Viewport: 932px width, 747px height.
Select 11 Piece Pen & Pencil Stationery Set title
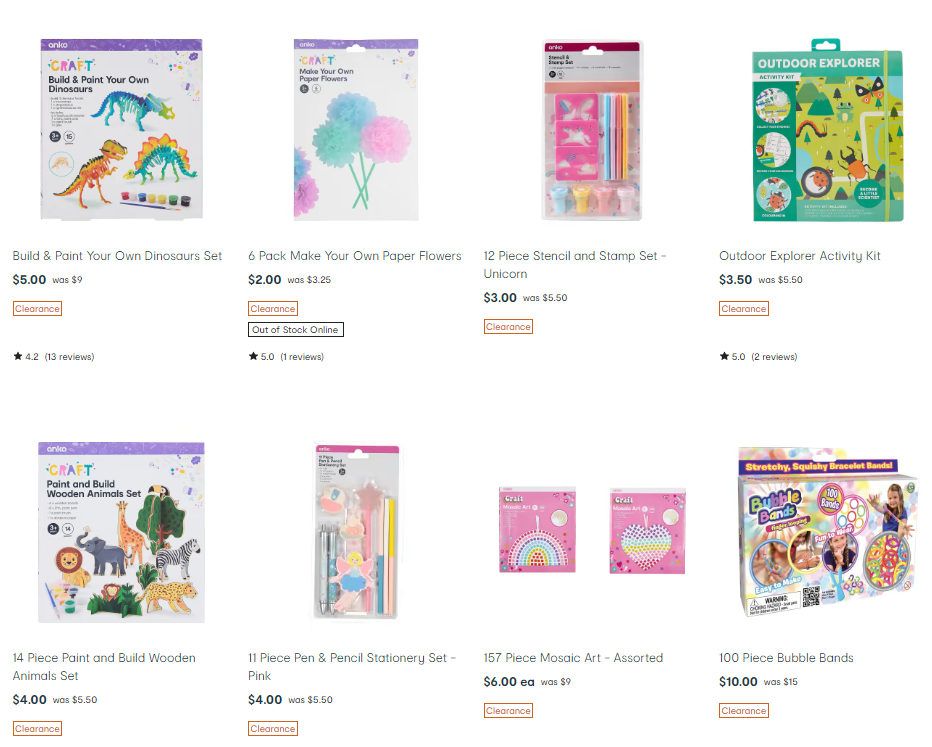pos(352,666)
